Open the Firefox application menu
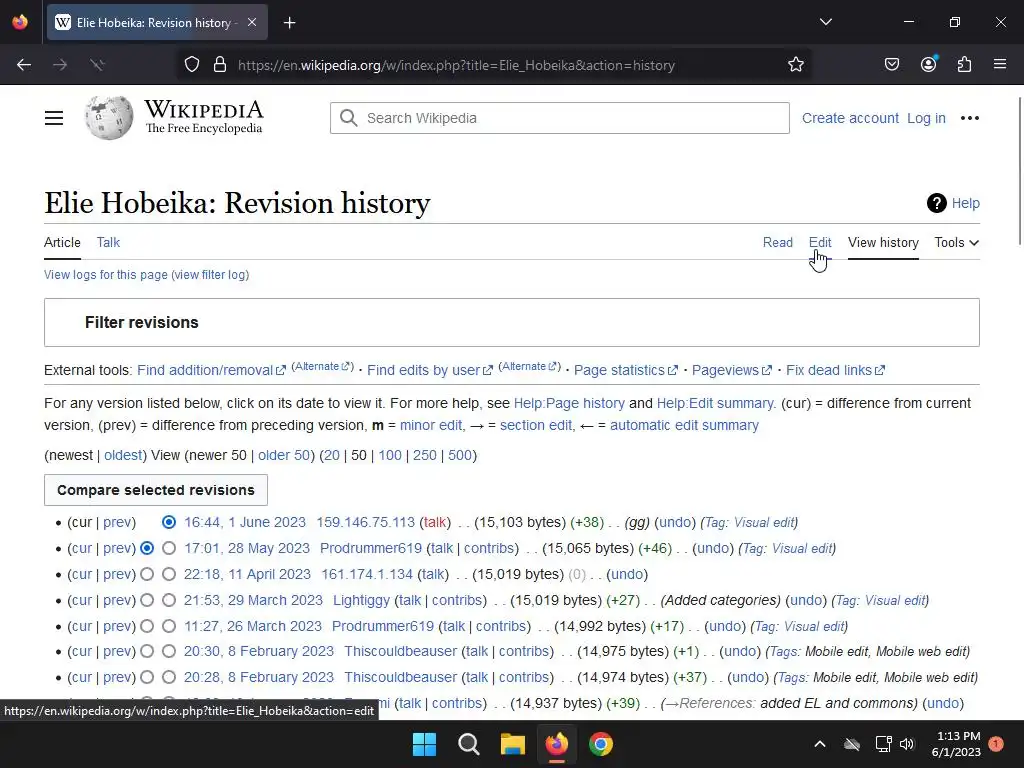The width and height of the screenshot is (1024, 768). tap(1000, 64)
